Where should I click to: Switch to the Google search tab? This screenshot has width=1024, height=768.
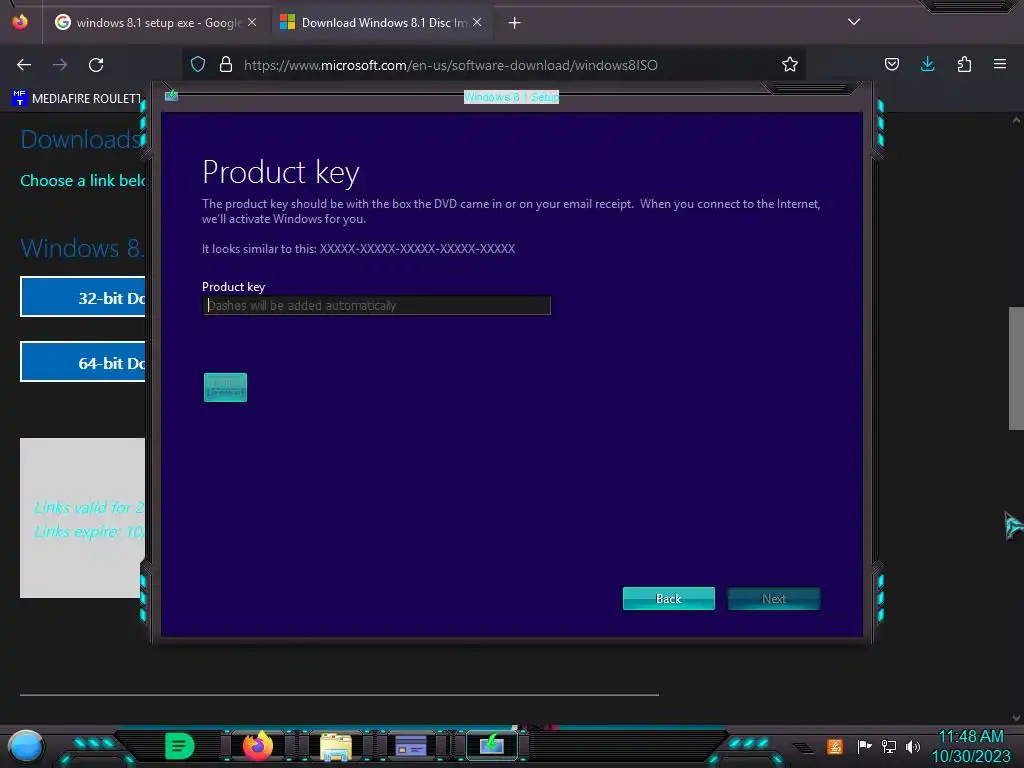[x=157, y=22]
